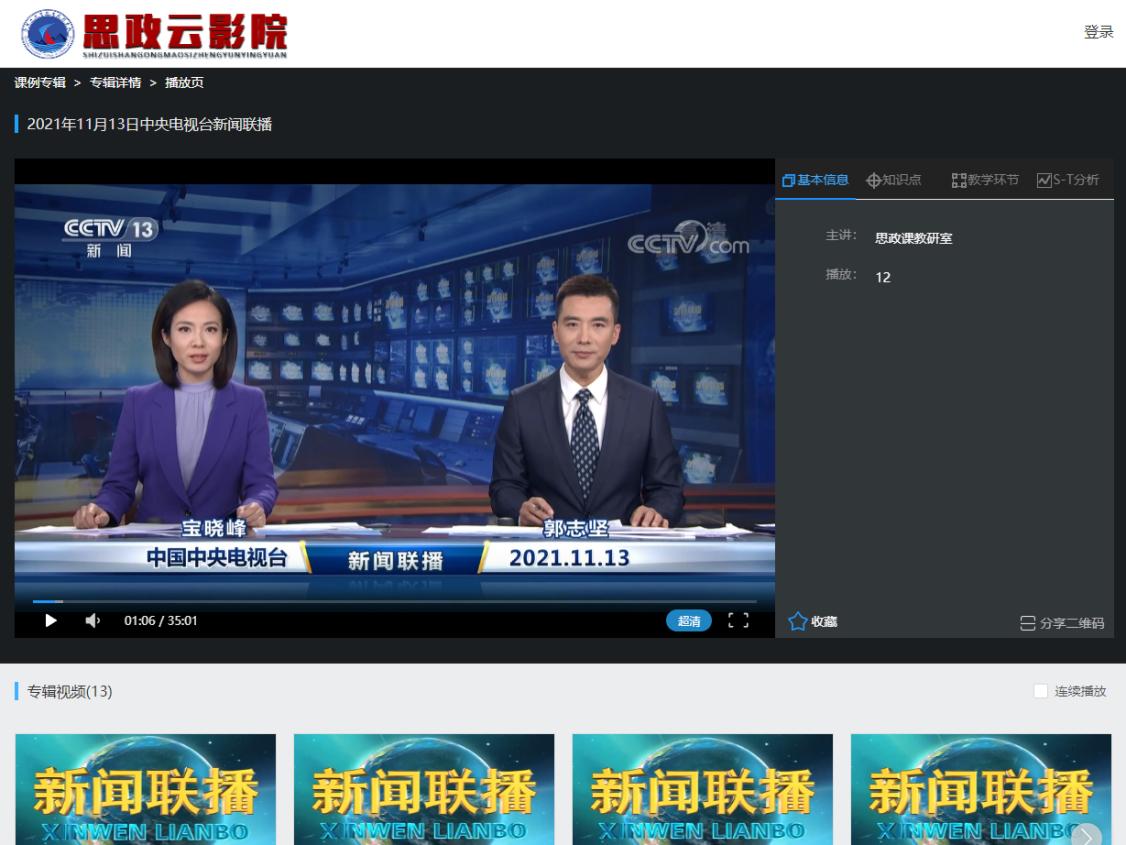The image size is (1126, 845).
Task: Click the 登录 link
Action: click(x=1099, y=32)
